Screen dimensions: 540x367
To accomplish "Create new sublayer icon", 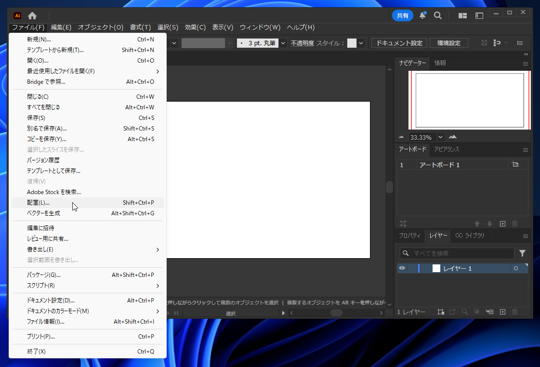I will tap(489, 312).
